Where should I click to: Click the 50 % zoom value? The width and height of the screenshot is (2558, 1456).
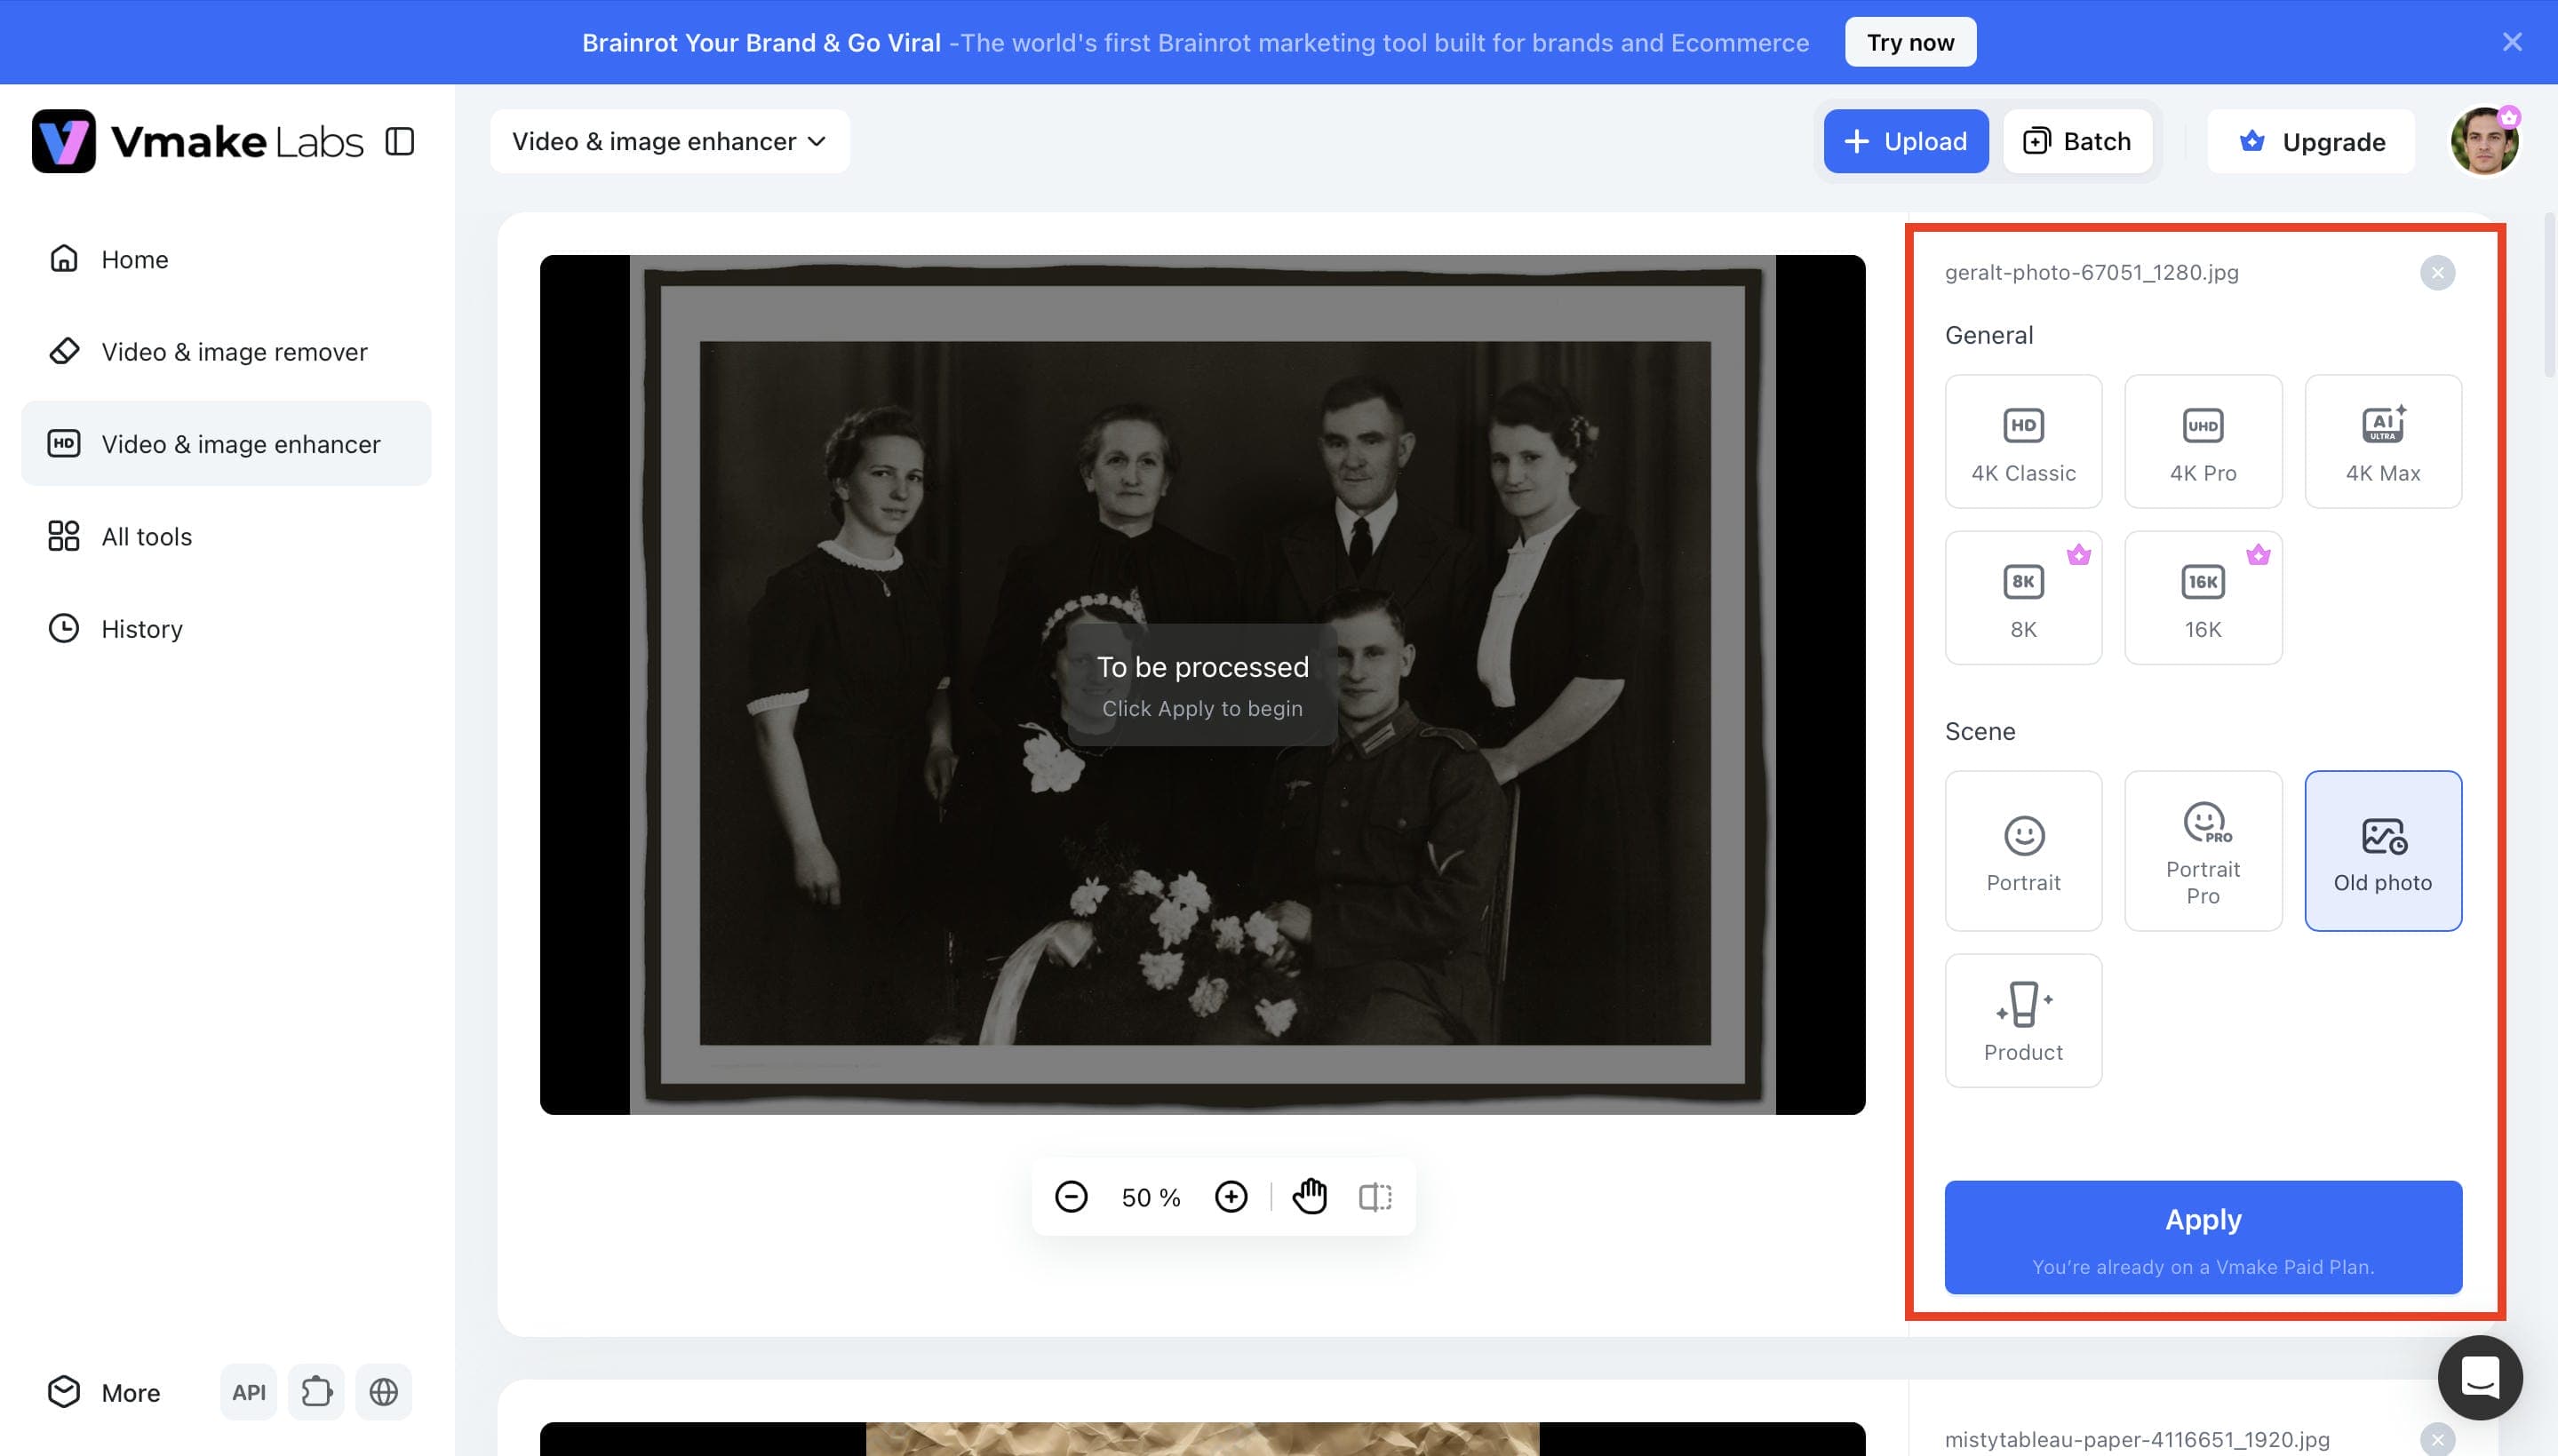pos(1151,1198)
